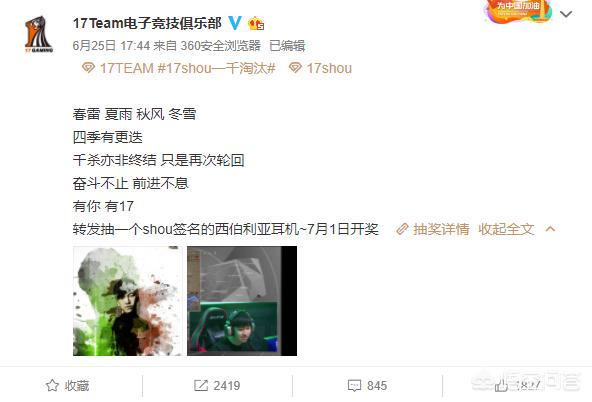
Task: Open 抽奖详情 lottery details link
Action: click(x=441, y=229)
